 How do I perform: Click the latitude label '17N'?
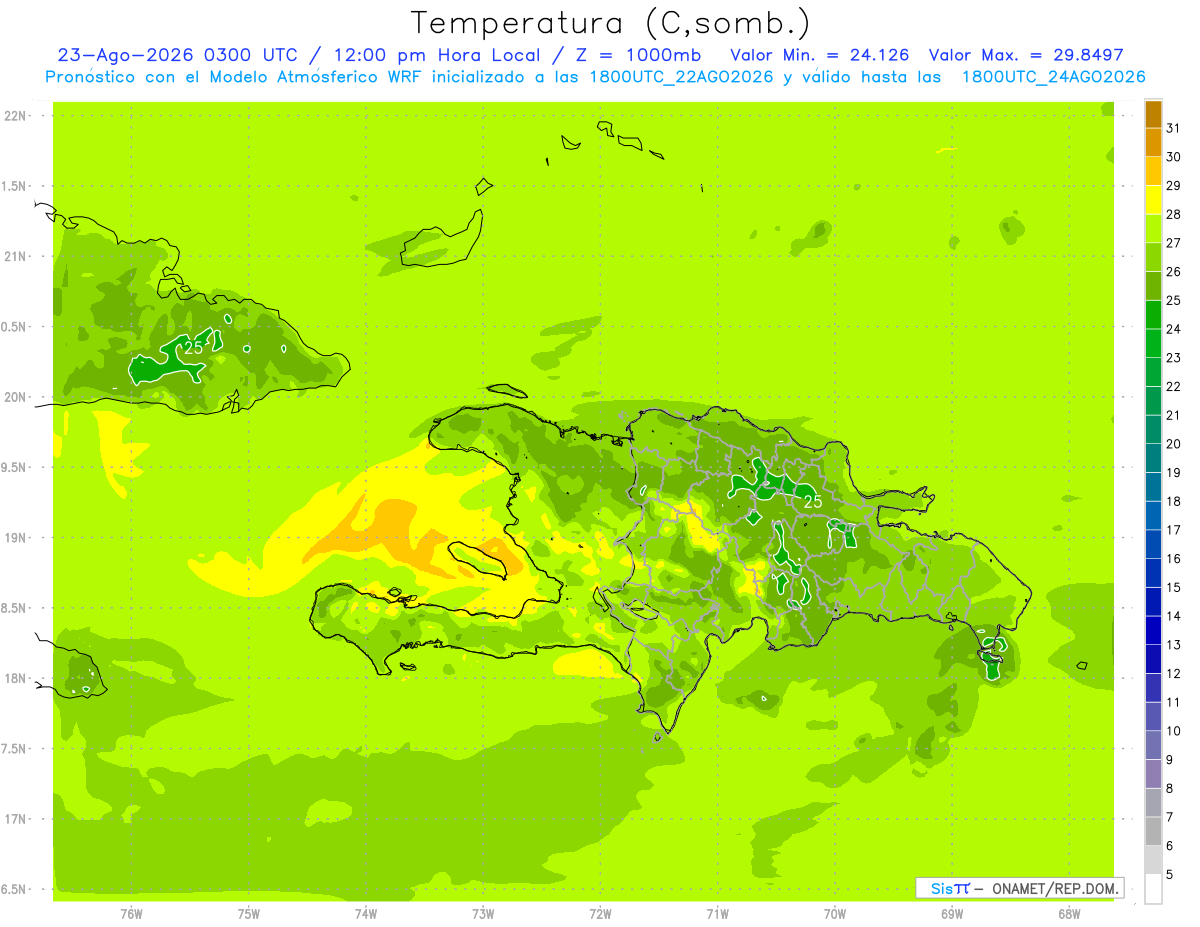[x=14, y=819]
